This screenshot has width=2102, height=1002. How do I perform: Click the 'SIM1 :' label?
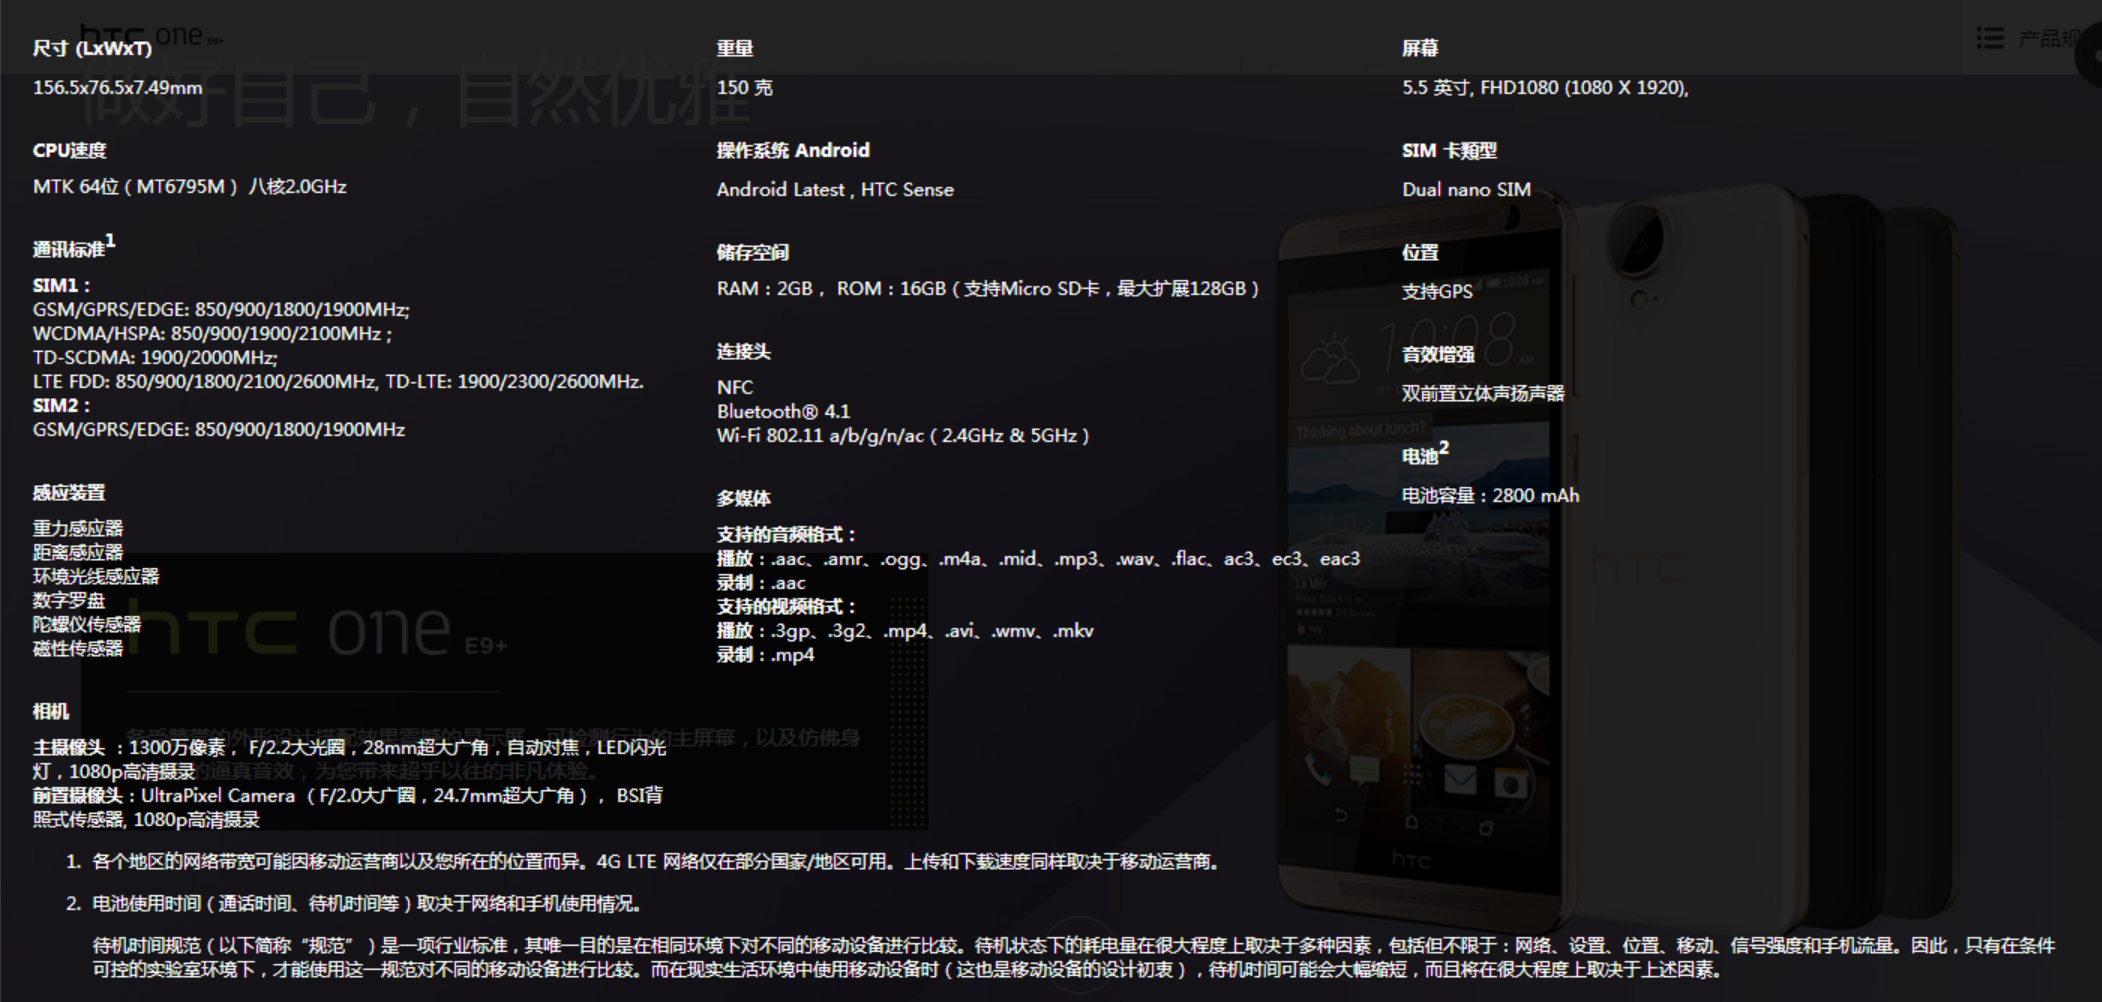pyautogui.click(x=61, y=285)
